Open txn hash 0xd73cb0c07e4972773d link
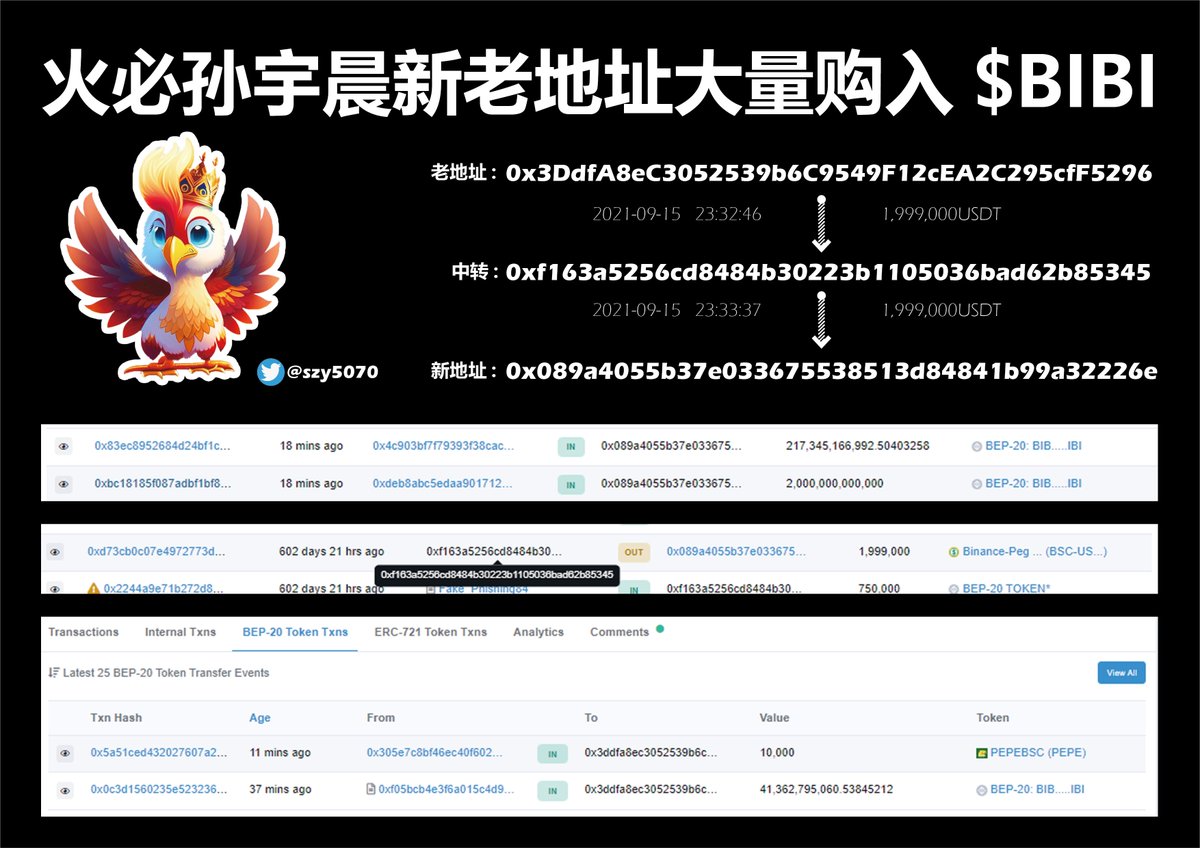1200x848 pixels. pos(157,552)
